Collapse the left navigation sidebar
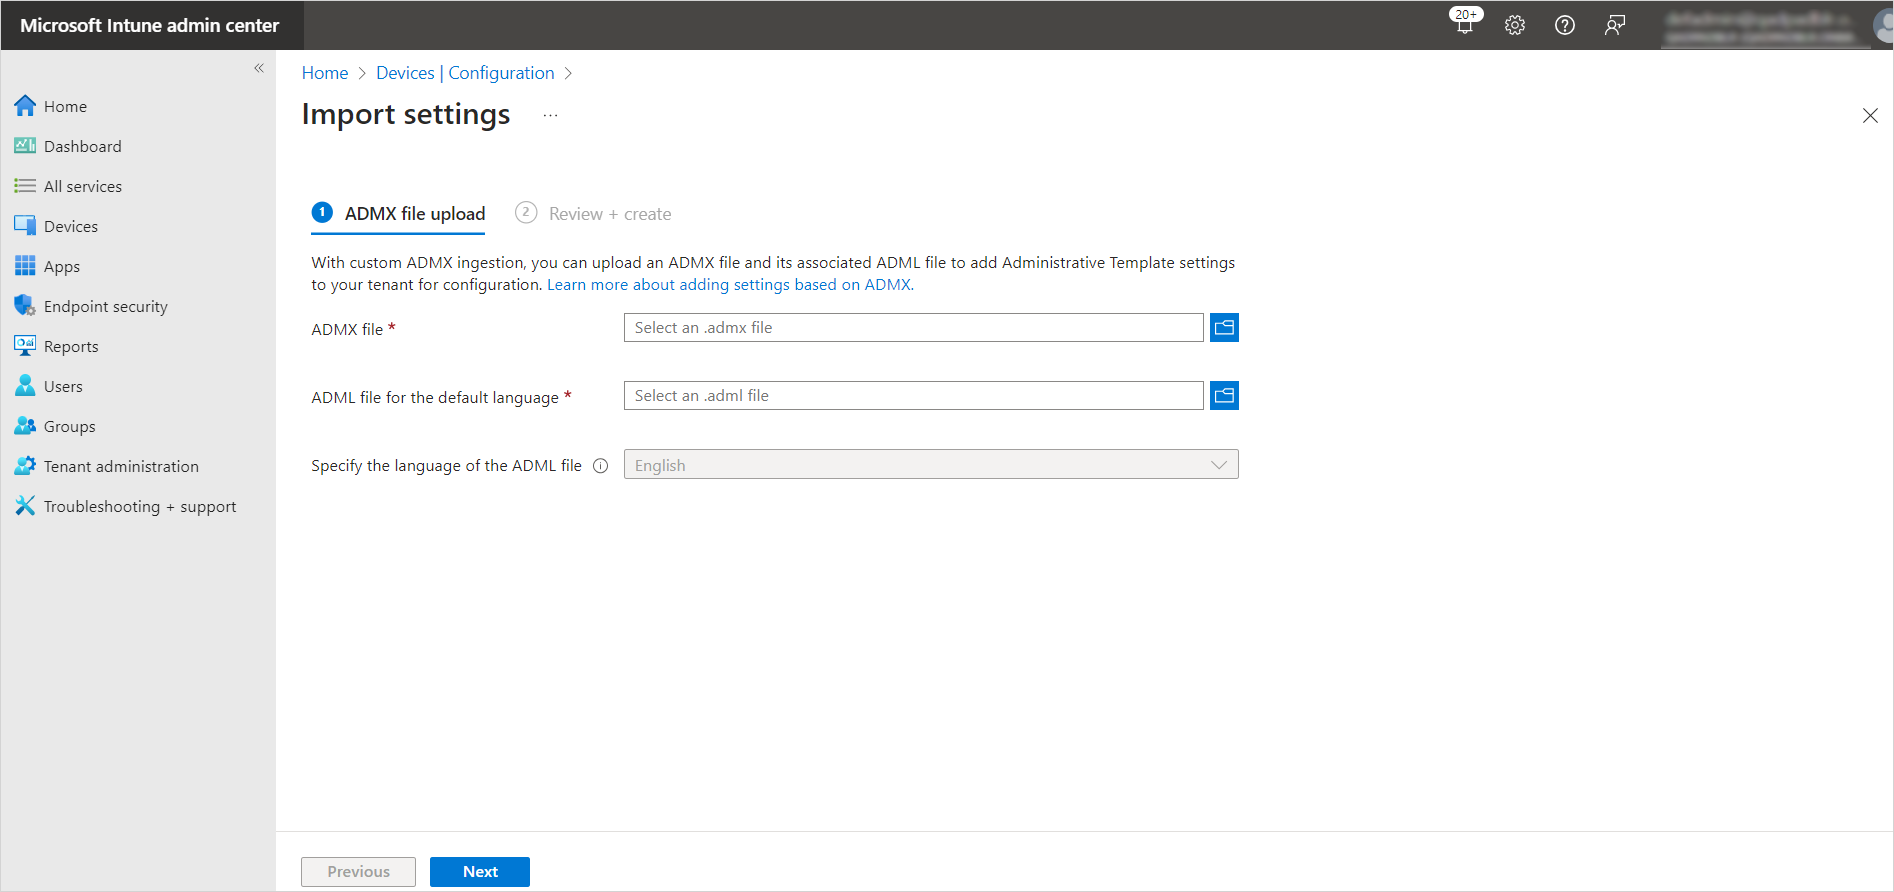This screenshot has height=892, width=1894. (259, 68)
